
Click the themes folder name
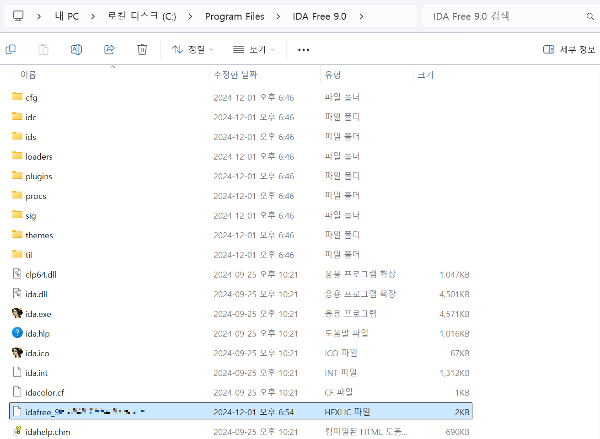pos(39,235)
